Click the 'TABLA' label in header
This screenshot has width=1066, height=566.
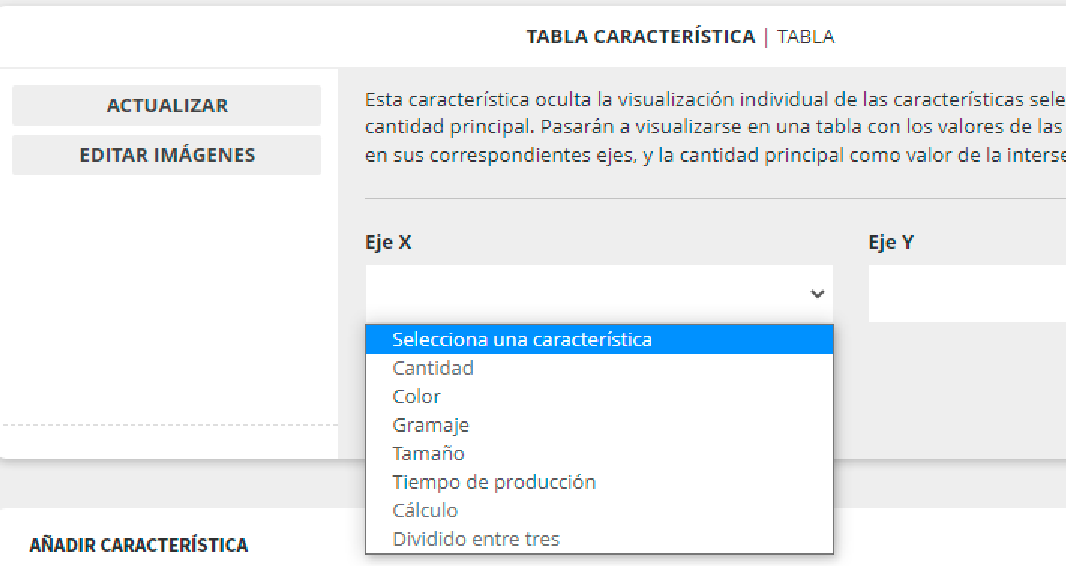[805, 37]
